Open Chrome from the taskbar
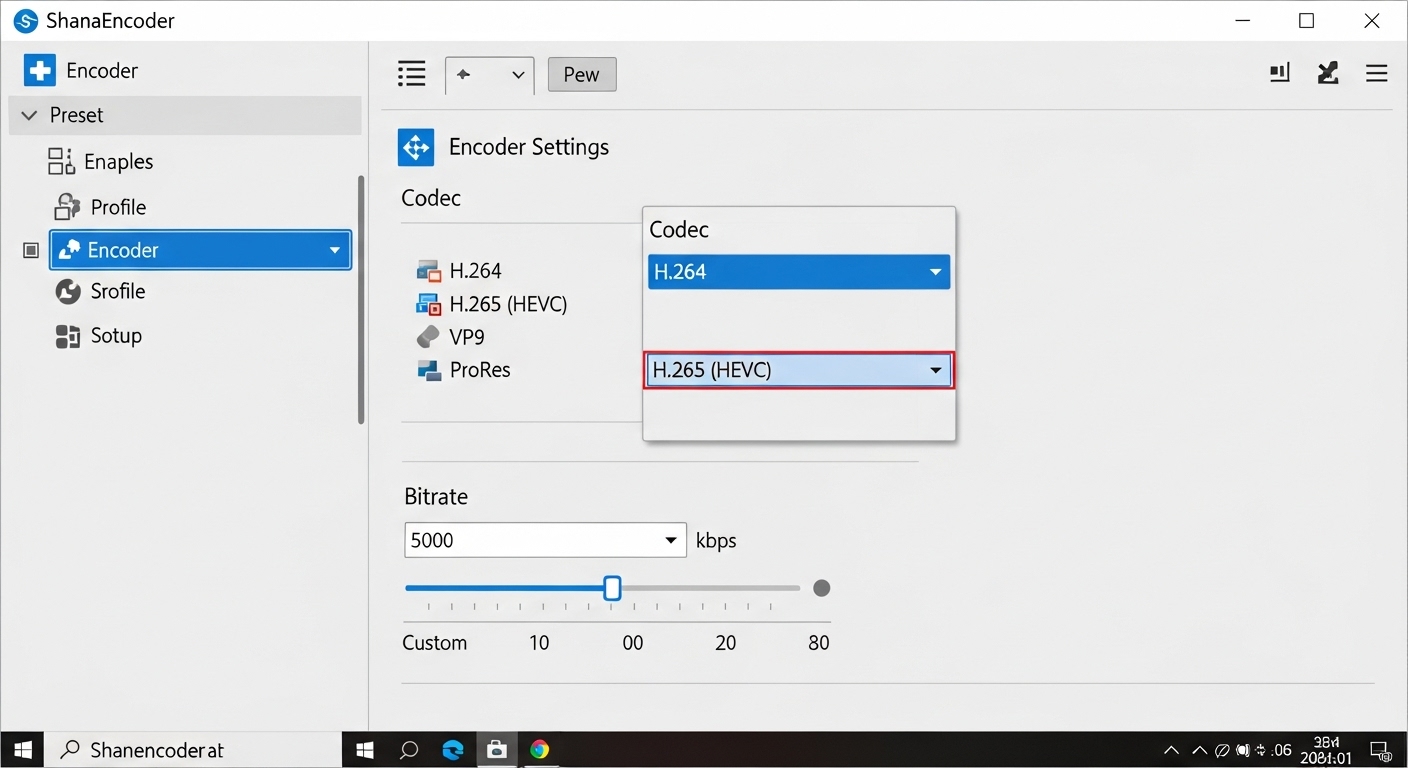 point(540,749)
